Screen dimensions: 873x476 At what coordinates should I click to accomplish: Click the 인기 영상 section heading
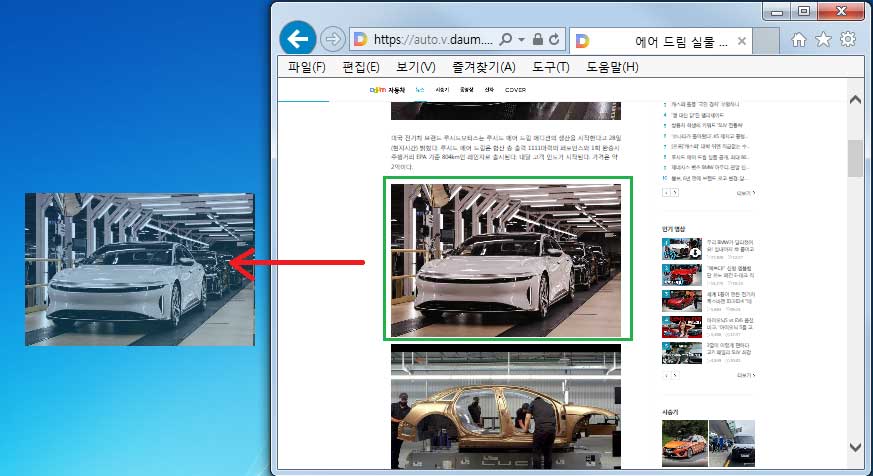pyautogui.click(x=674, y=229)
